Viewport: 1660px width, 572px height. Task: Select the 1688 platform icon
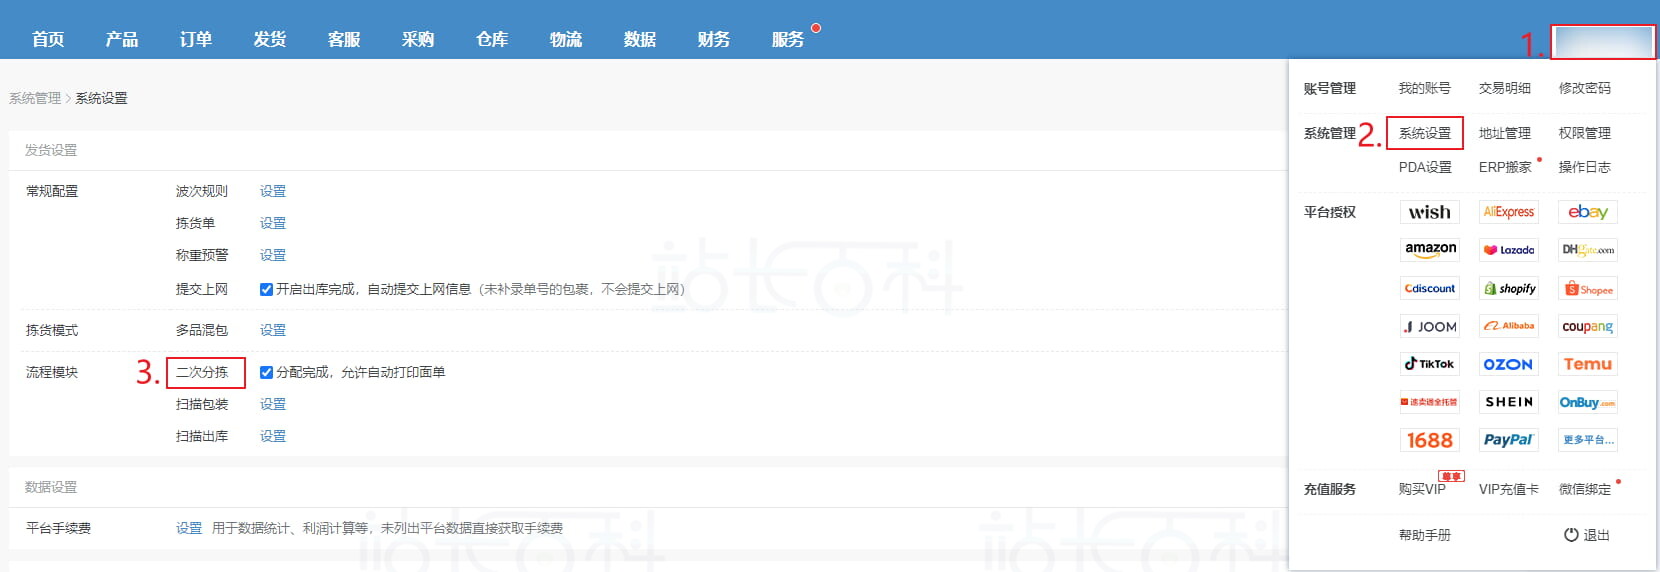click(1429, 440)
